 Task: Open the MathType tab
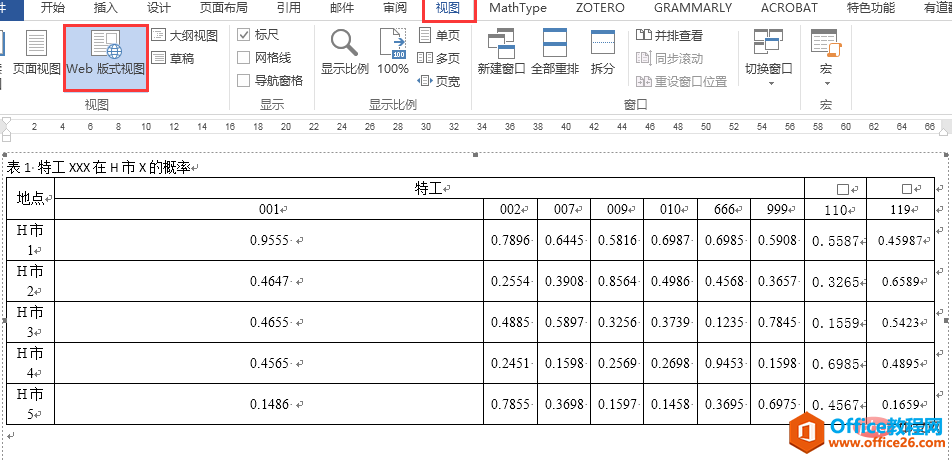click(518, 8)
